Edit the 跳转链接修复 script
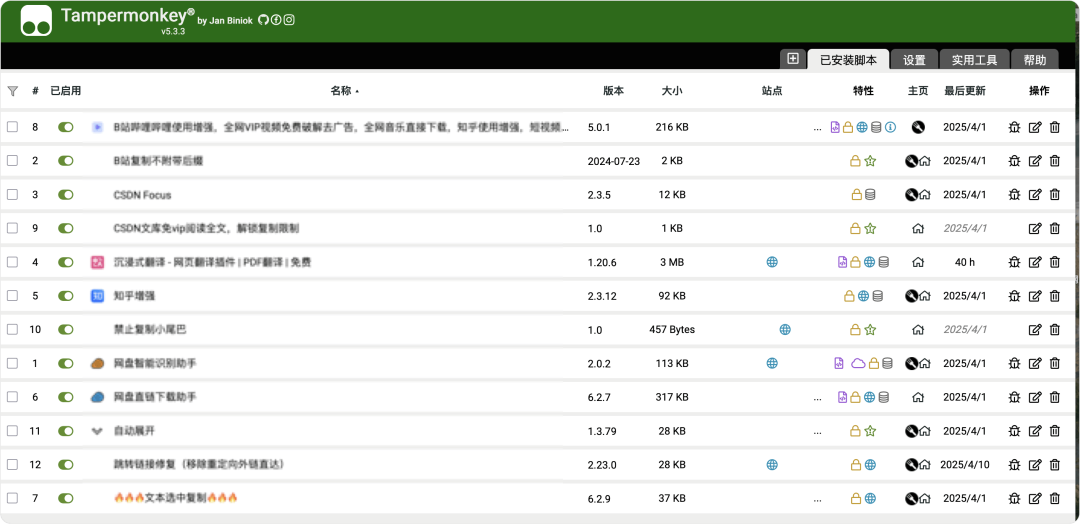 pos(1035,465)
